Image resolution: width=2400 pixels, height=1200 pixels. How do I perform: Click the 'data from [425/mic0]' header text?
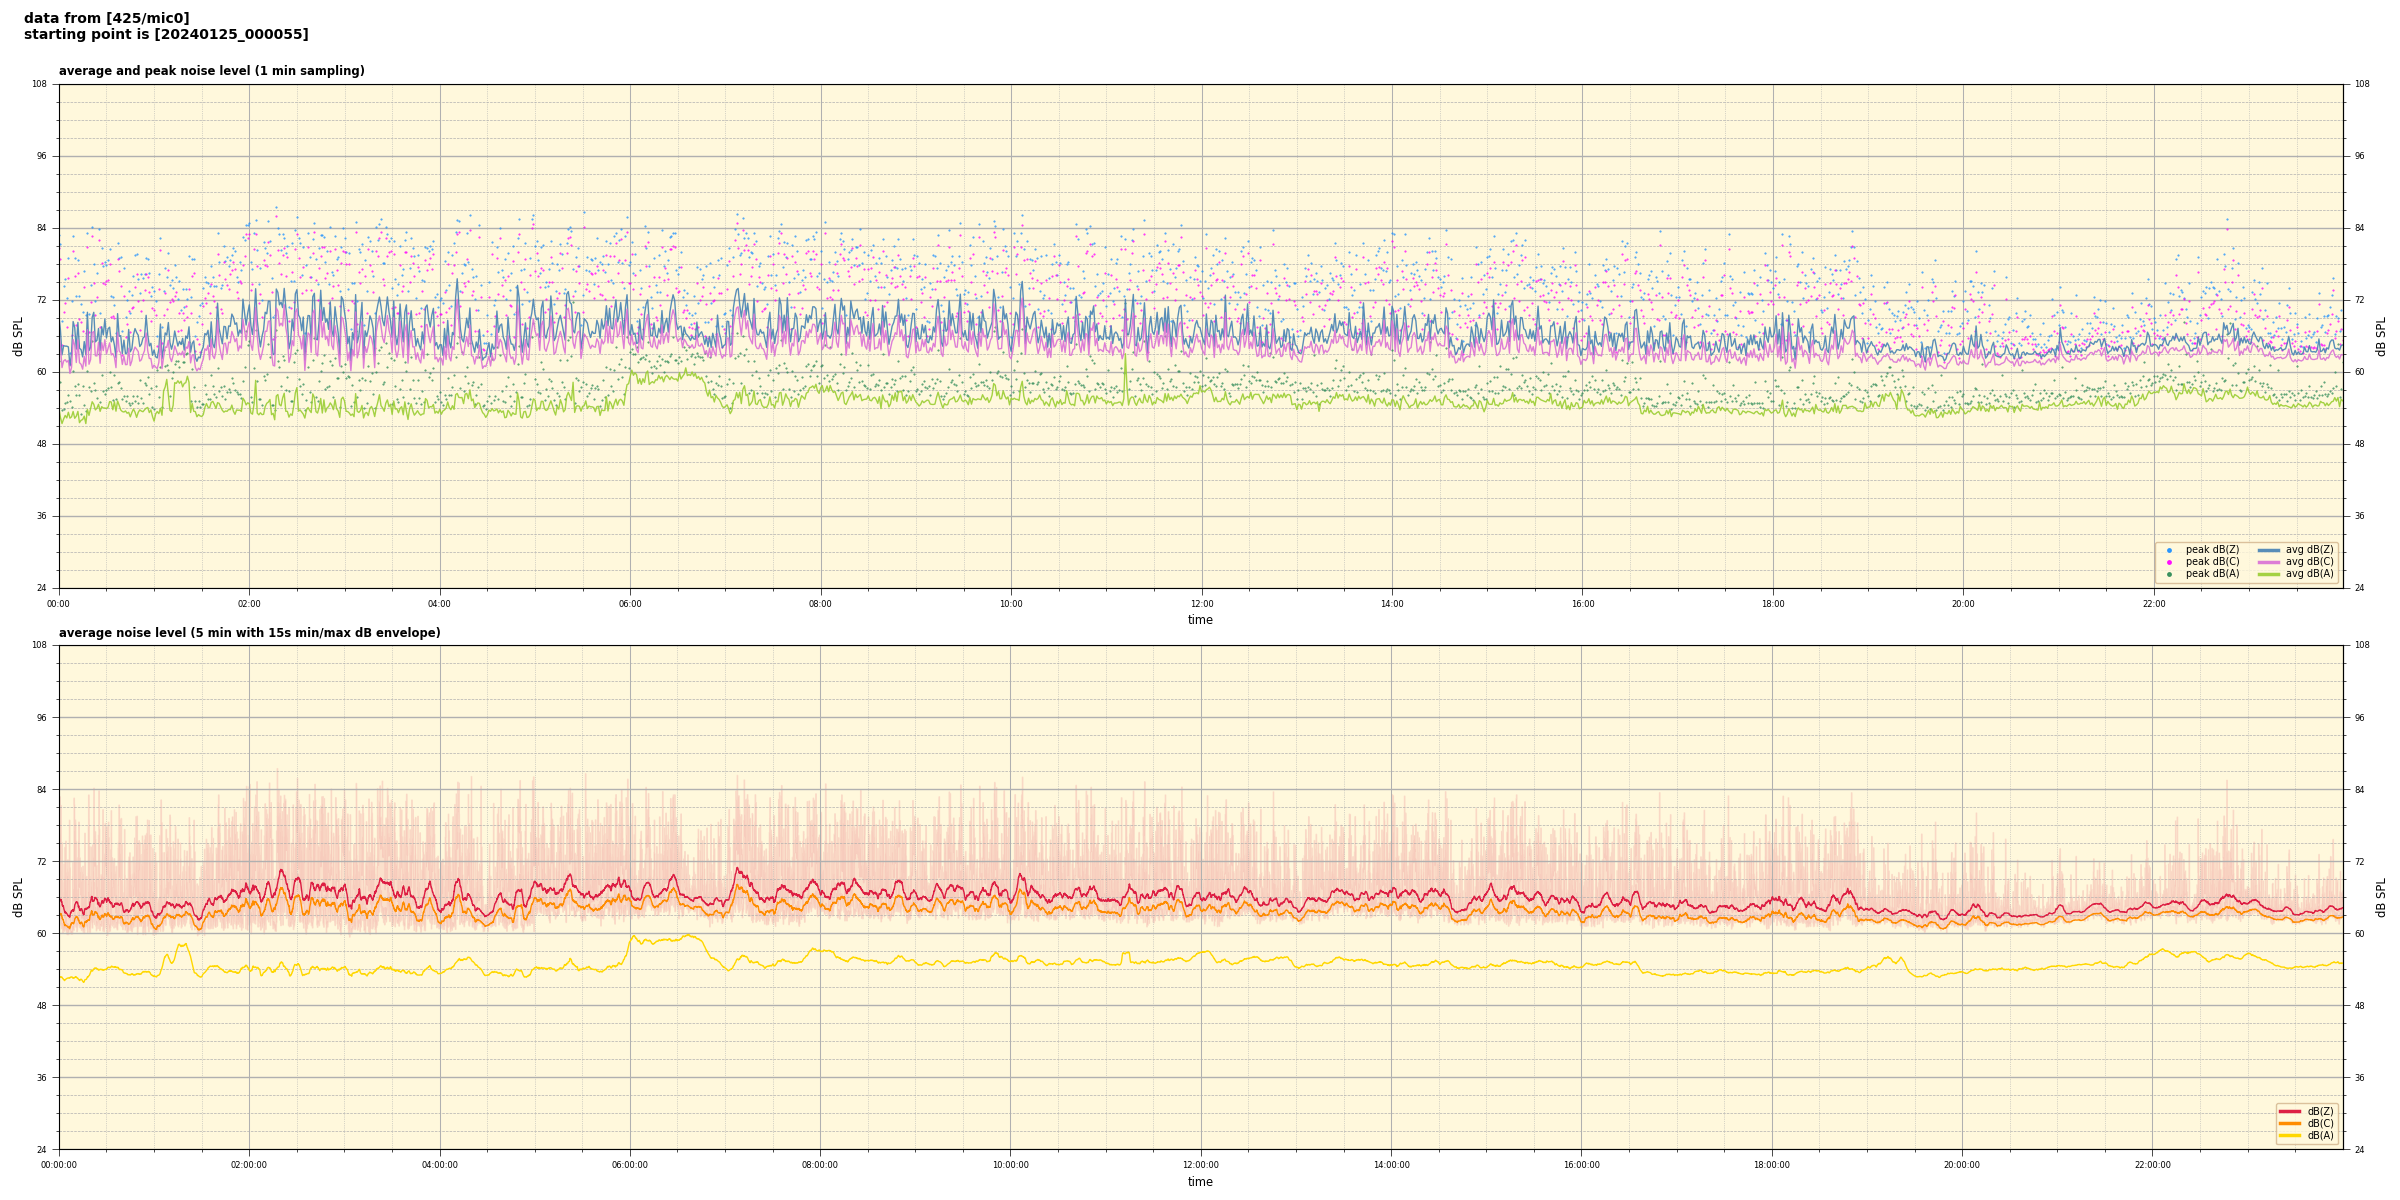coord(106,18)
